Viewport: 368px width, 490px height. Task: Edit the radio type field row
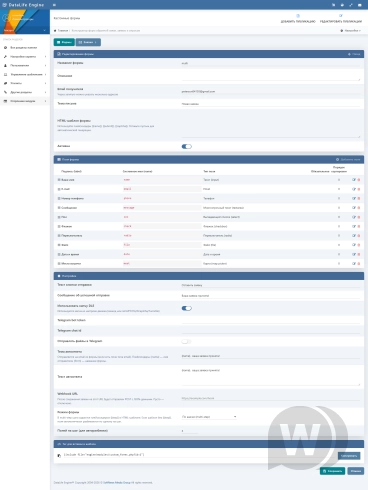354,236
